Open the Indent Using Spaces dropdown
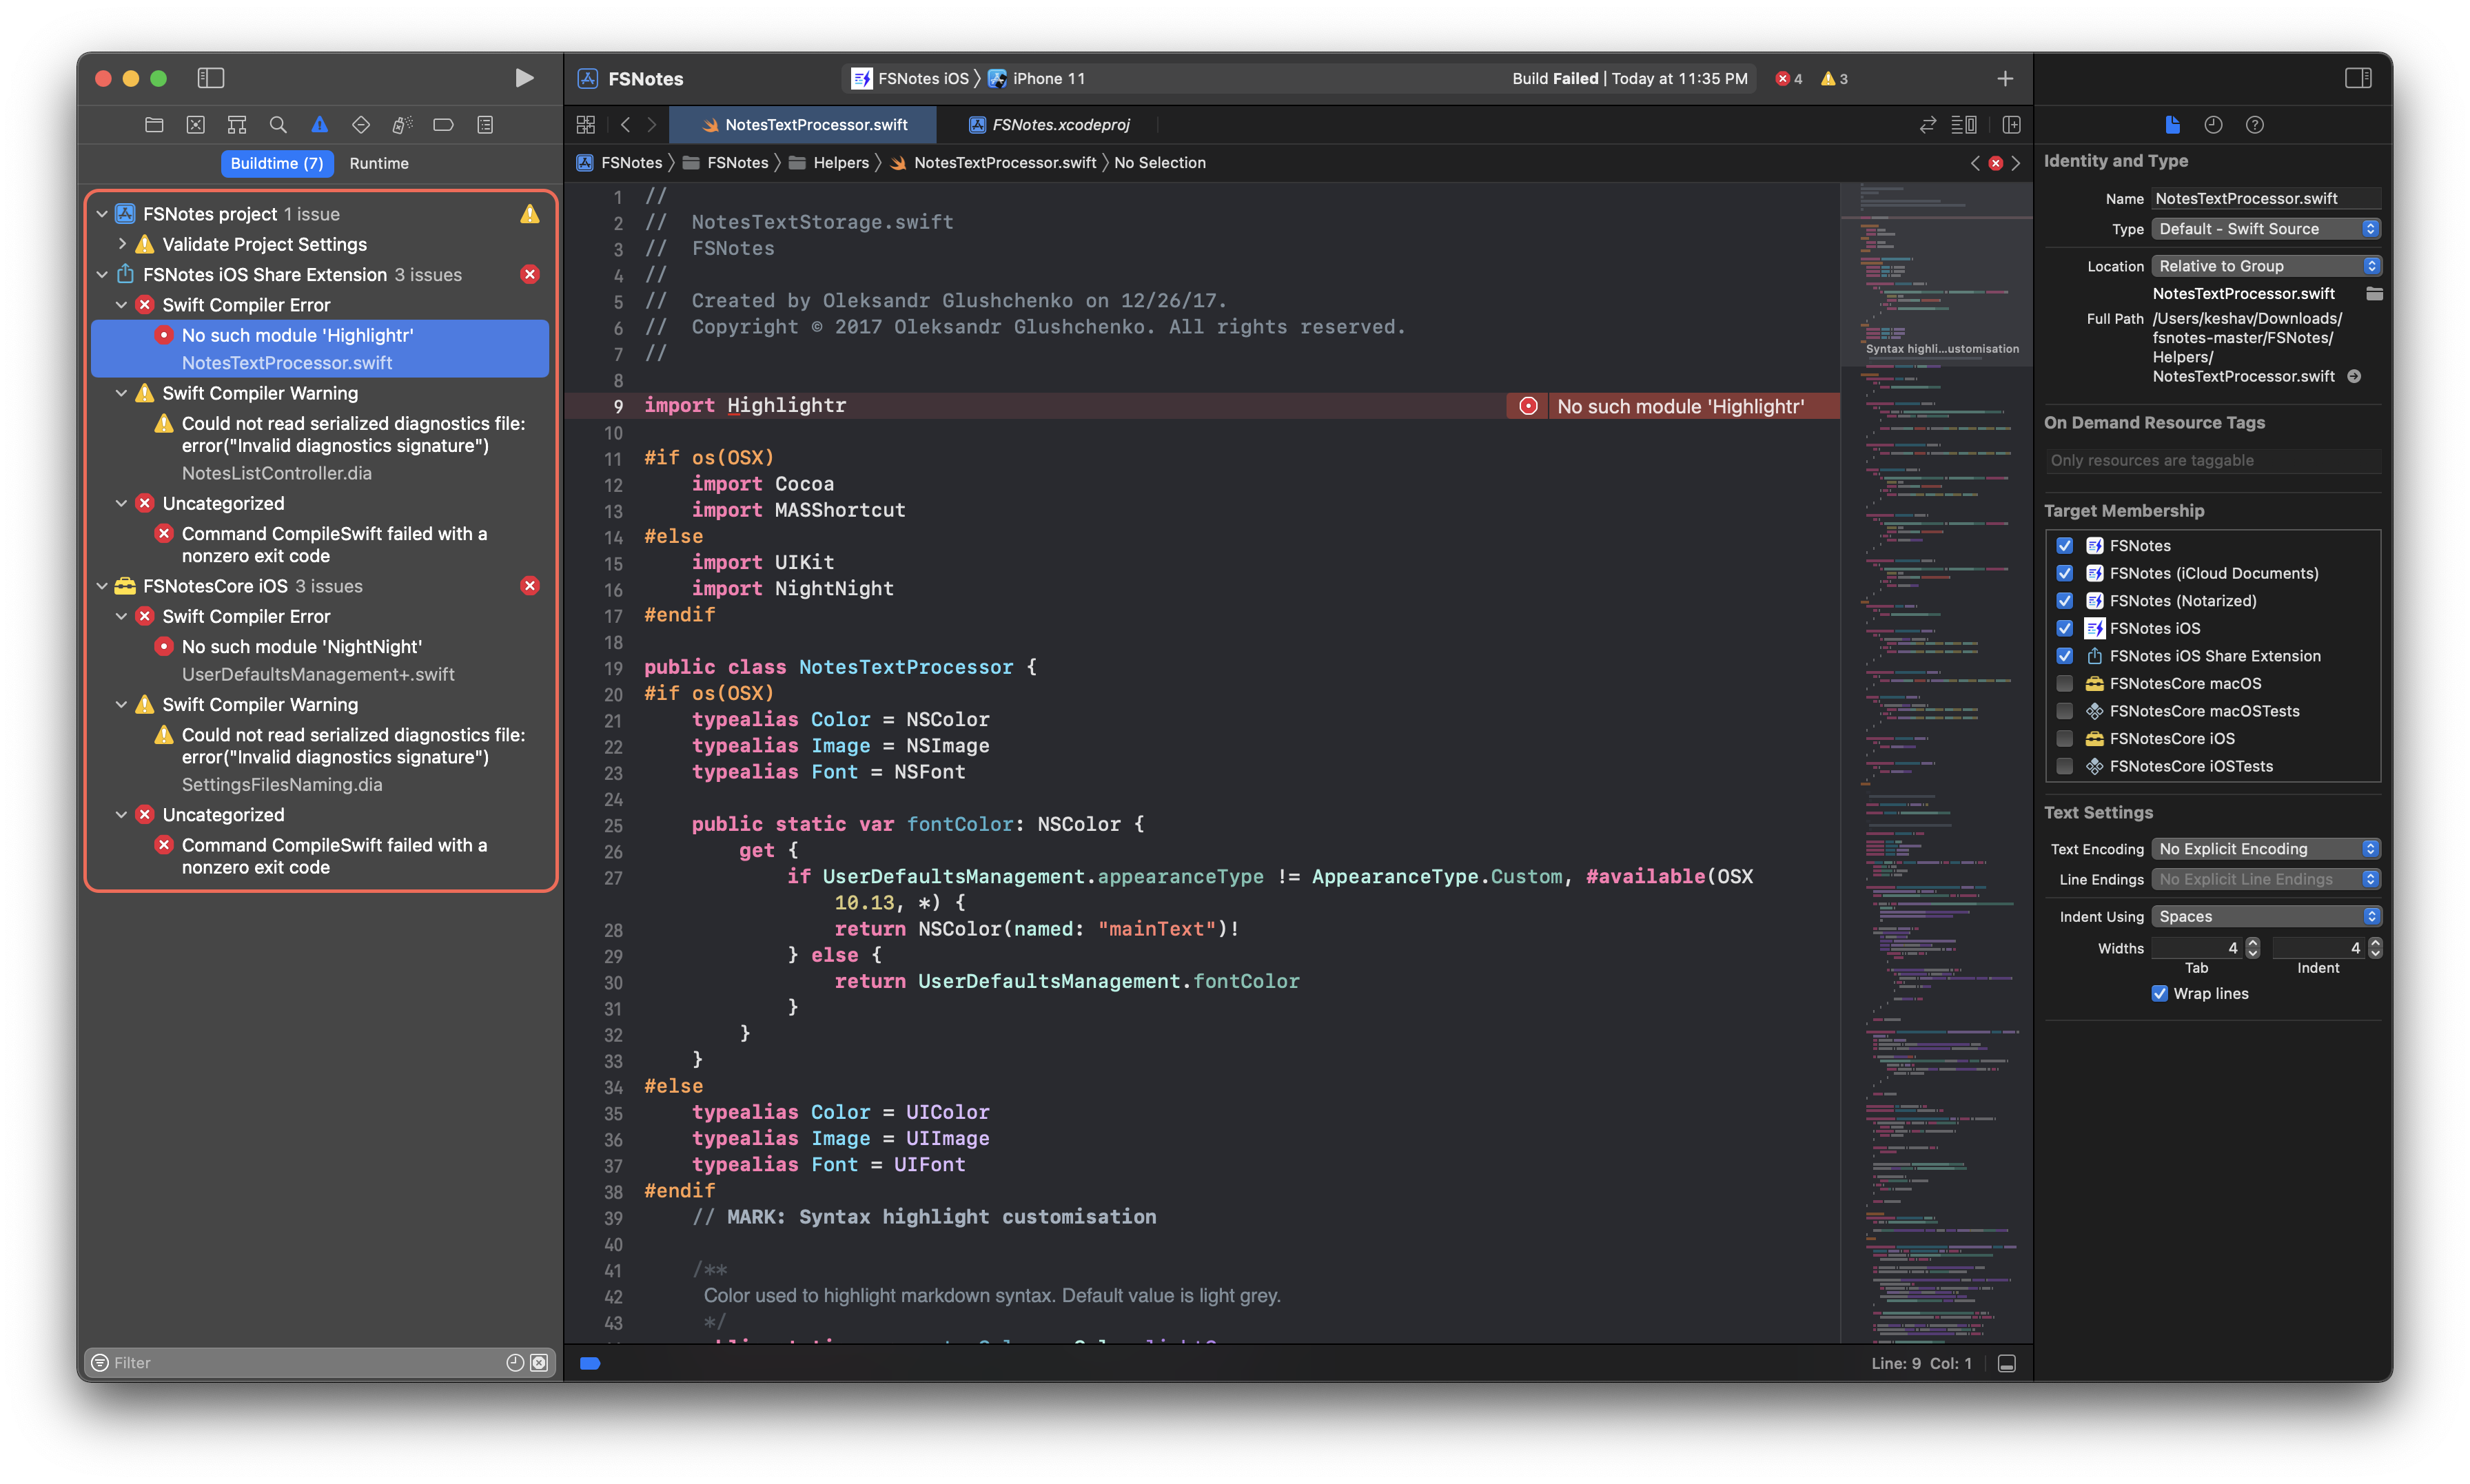The image size is (2470, 1484). pos(2264,916)
